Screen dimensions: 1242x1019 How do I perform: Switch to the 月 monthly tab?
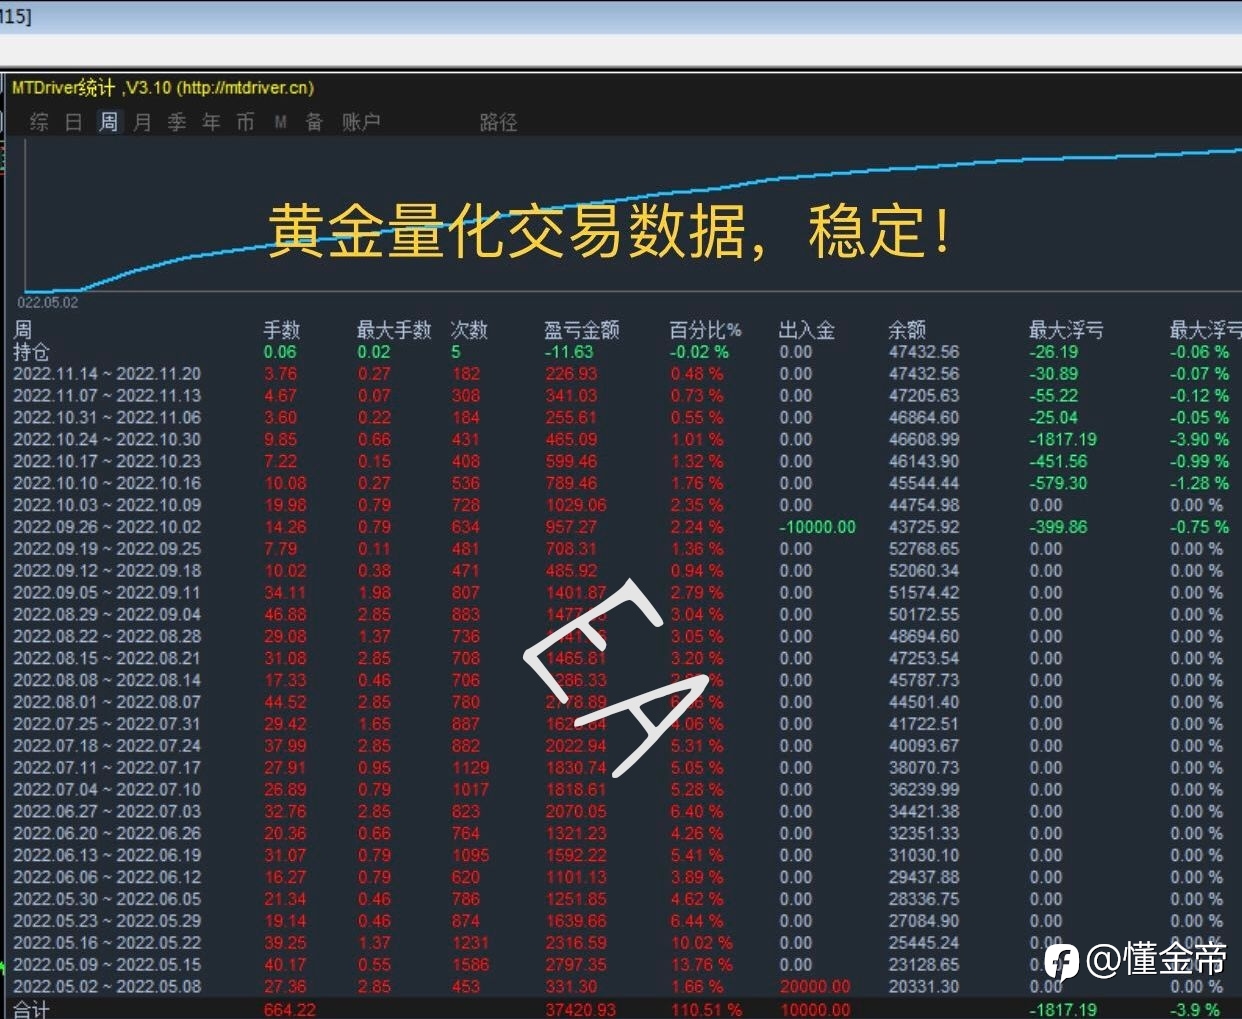(x=143, y=122)
